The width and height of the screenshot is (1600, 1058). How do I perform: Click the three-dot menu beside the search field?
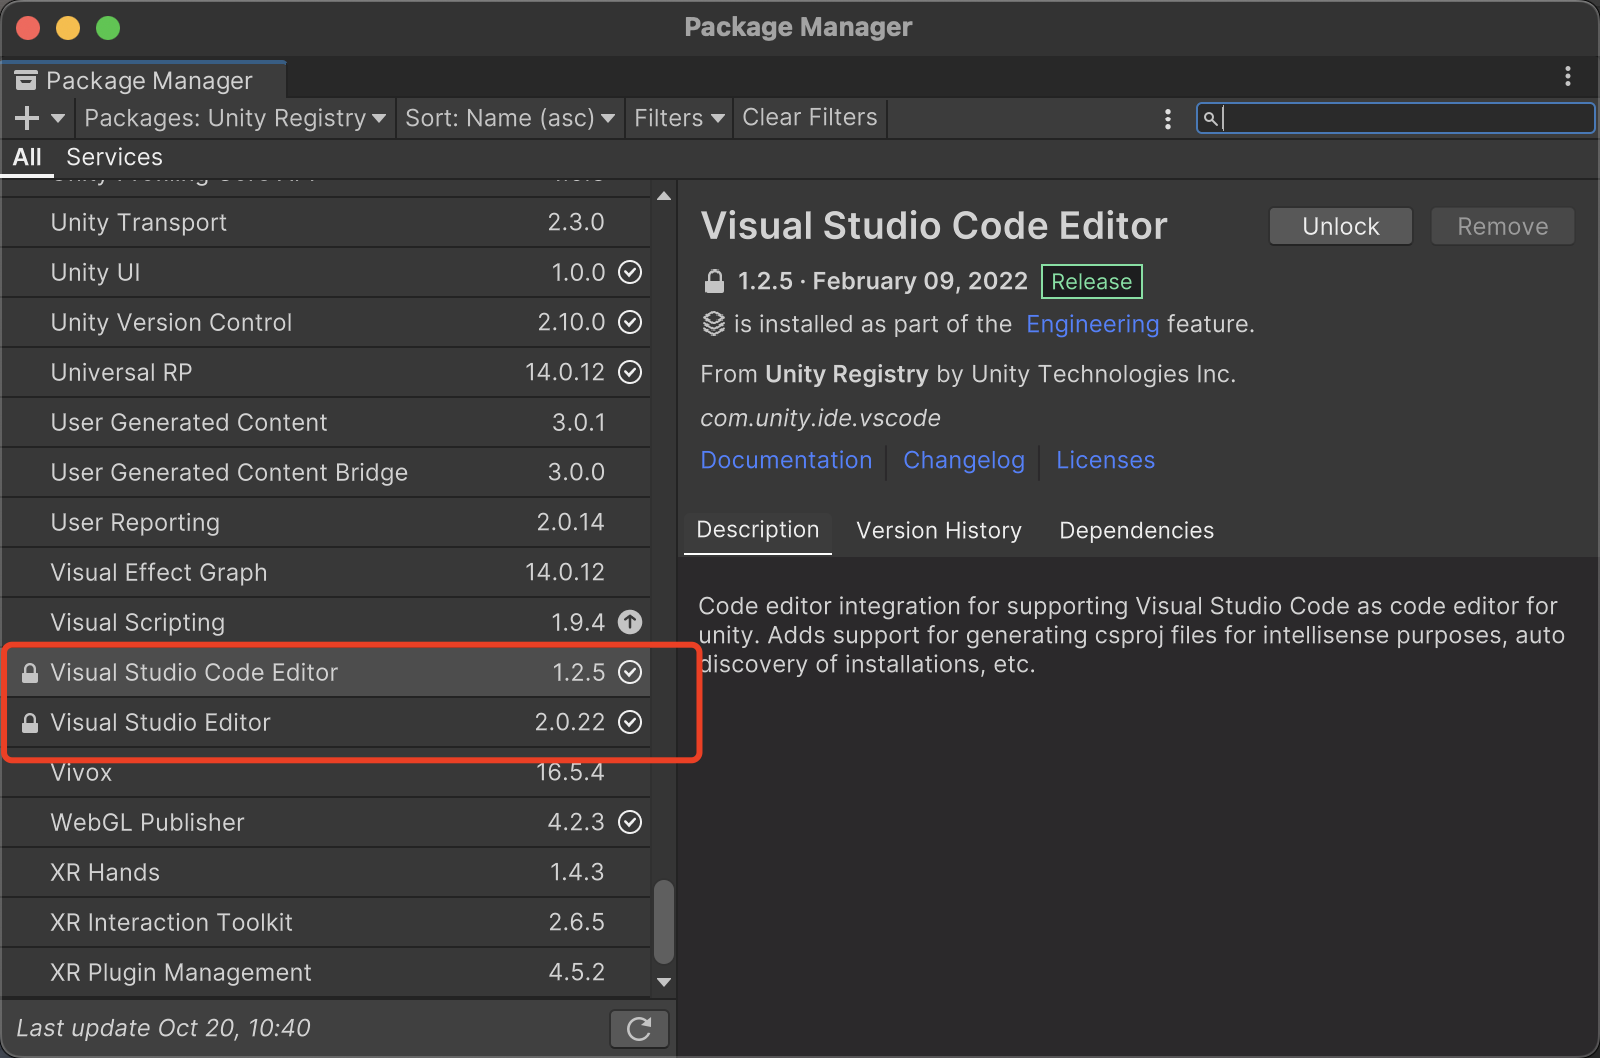click(x=1167, y=118)
